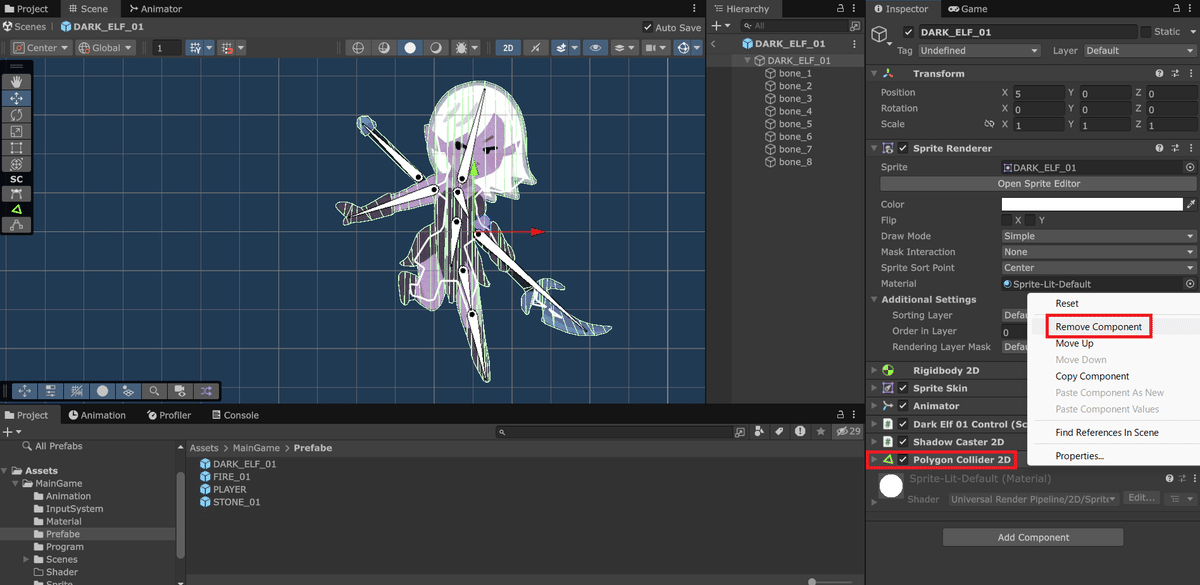The height and width of the screenshot is (585, 1200).
Task: Click the 2D view mode icon
Action: (x=510, y=47)
